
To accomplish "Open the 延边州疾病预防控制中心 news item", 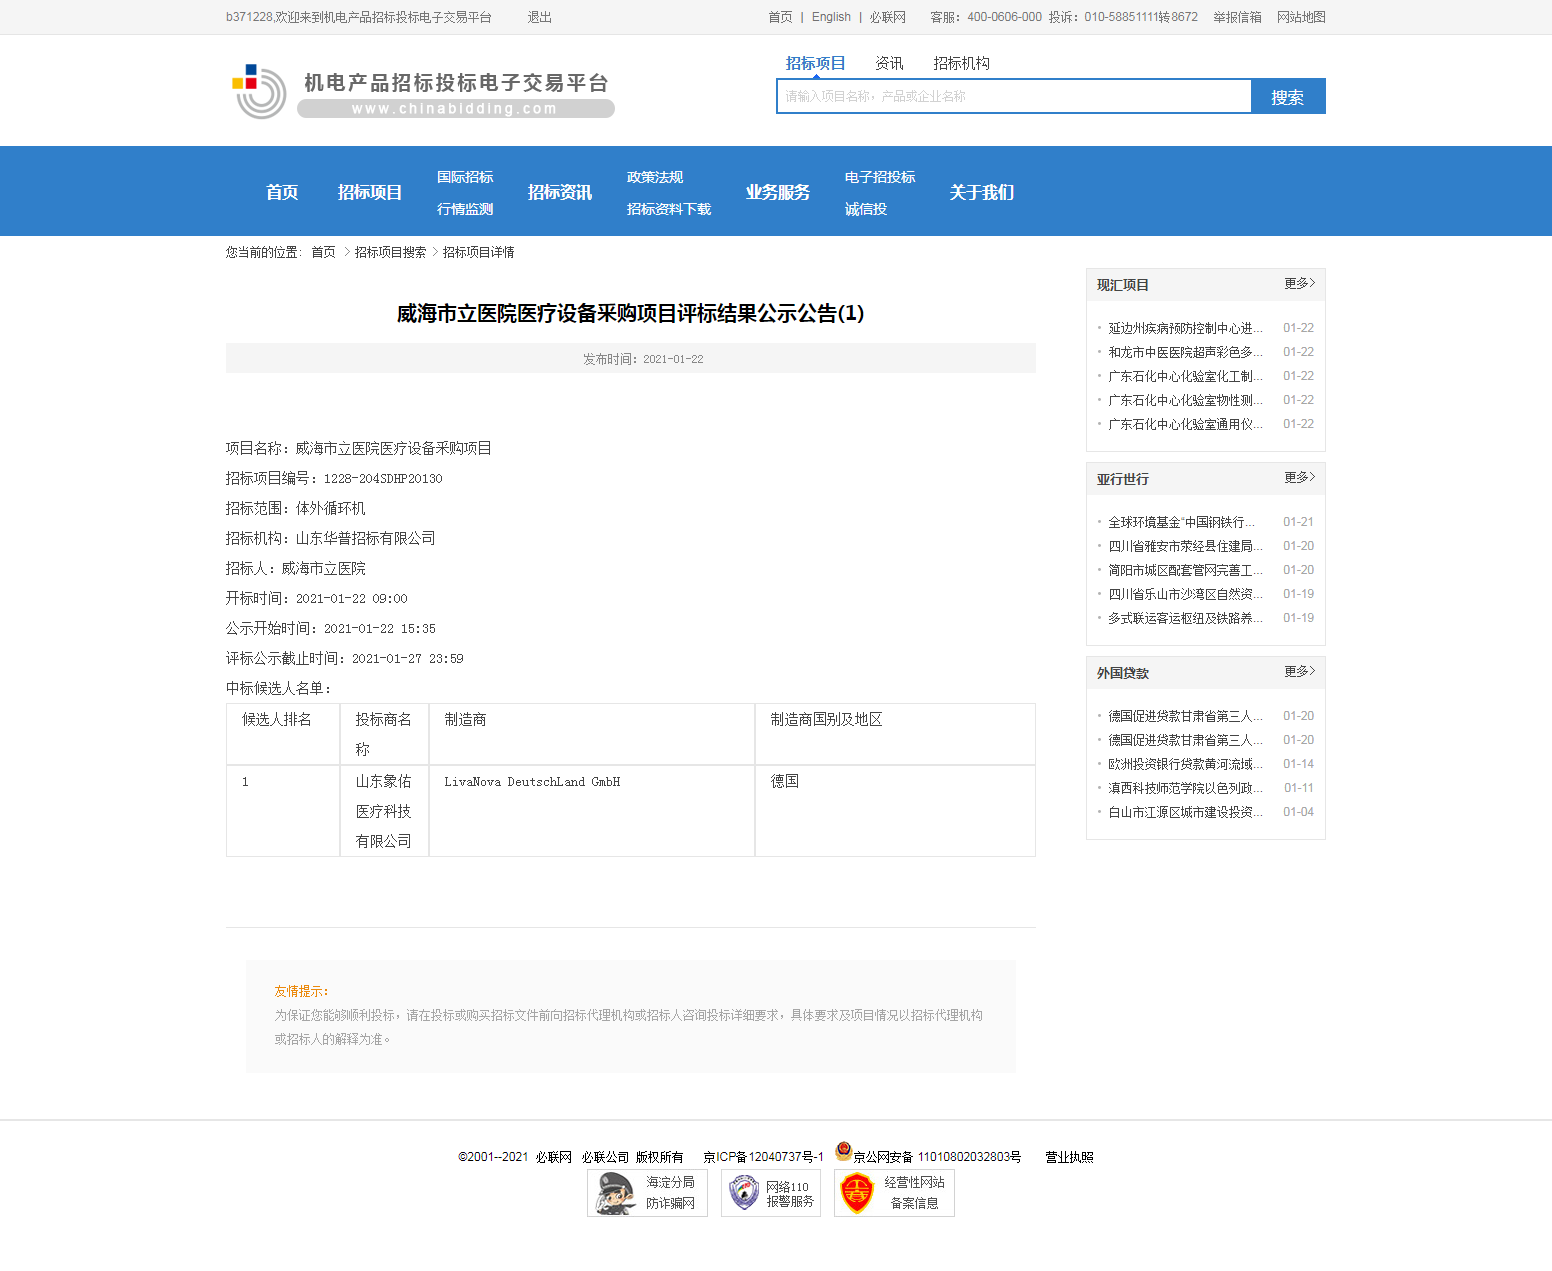I will pos(1183,327).
